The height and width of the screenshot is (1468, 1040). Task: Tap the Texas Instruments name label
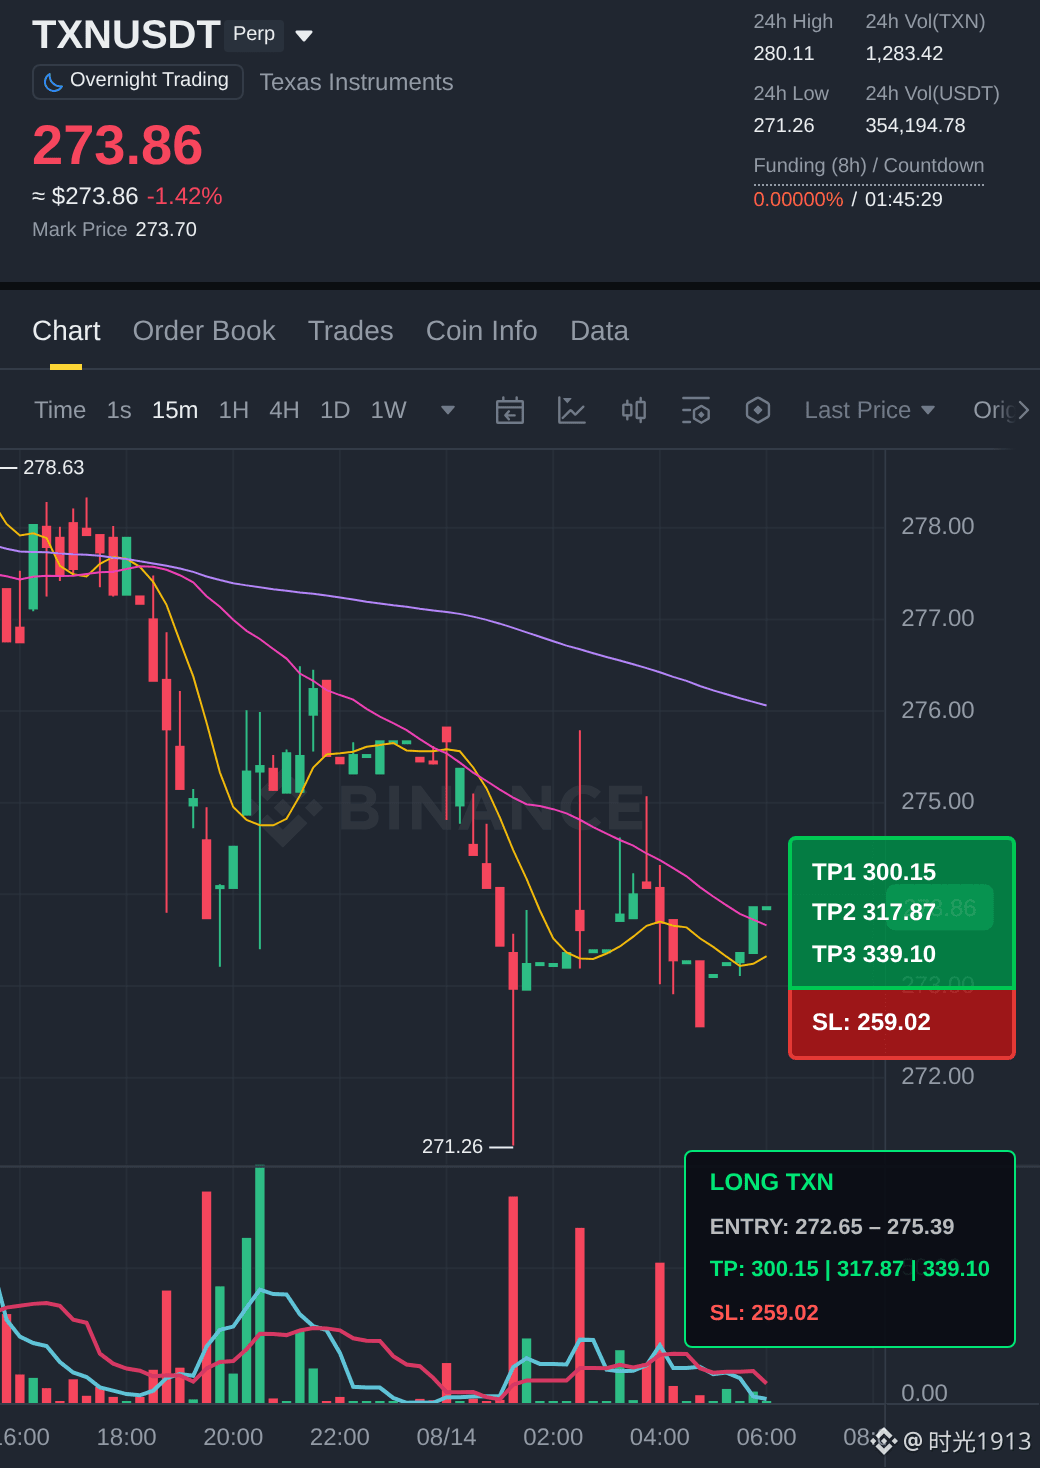(357, 82)
